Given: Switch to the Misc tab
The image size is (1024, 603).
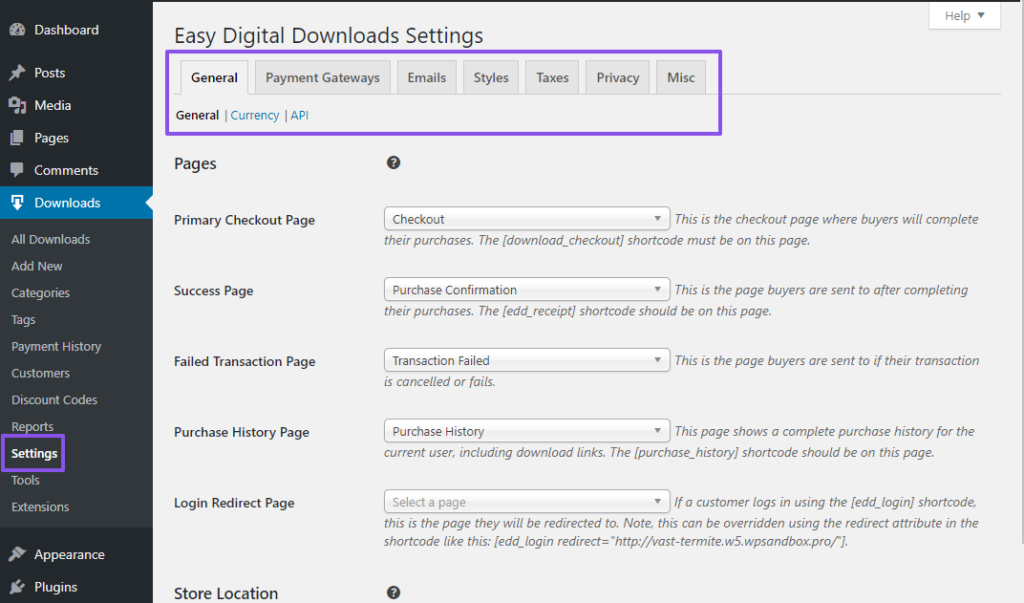Looking at the screenshot, I should [680, 77].
